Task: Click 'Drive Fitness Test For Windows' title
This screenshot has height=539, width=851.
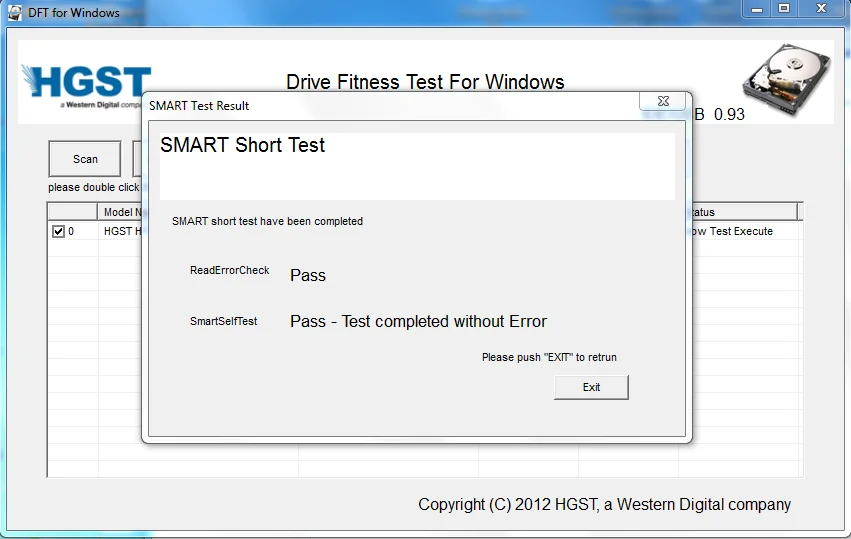Action: coord(425,82)
